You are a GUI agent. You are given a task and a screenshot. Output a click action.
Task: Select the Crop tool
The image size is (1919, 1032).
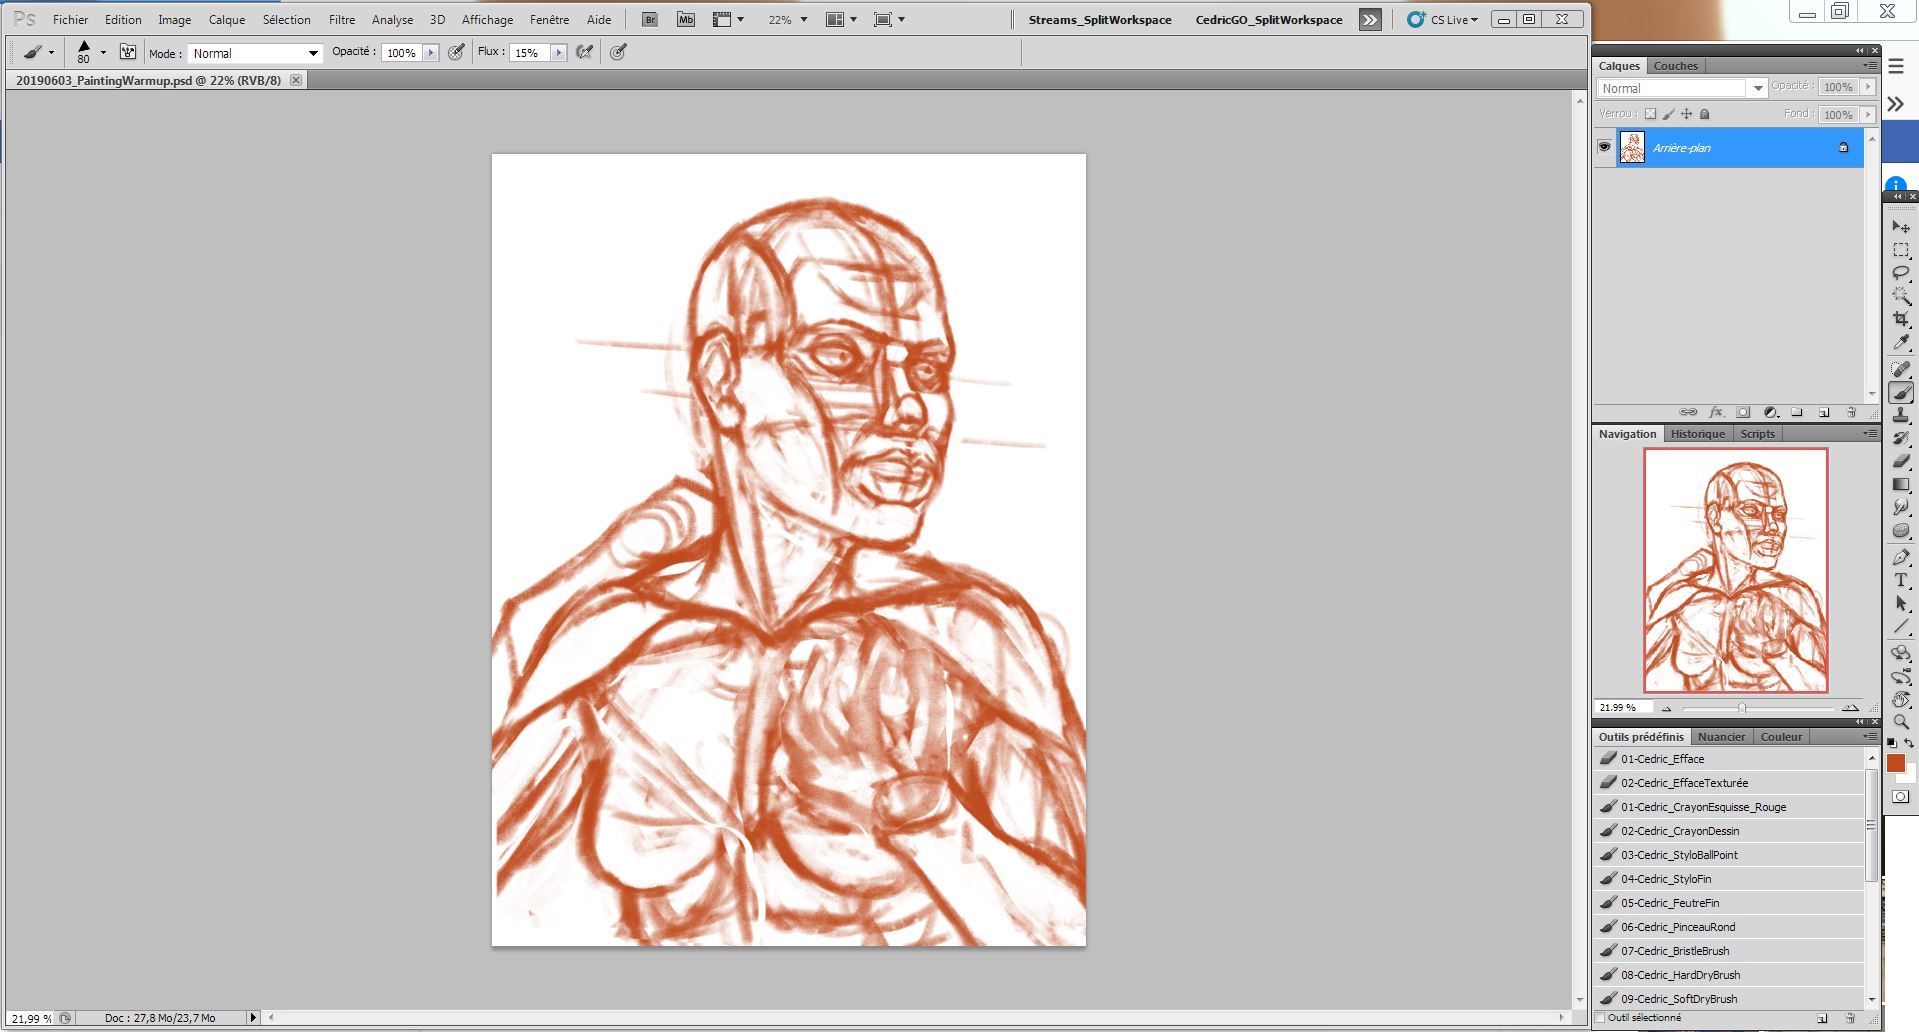1901,319
